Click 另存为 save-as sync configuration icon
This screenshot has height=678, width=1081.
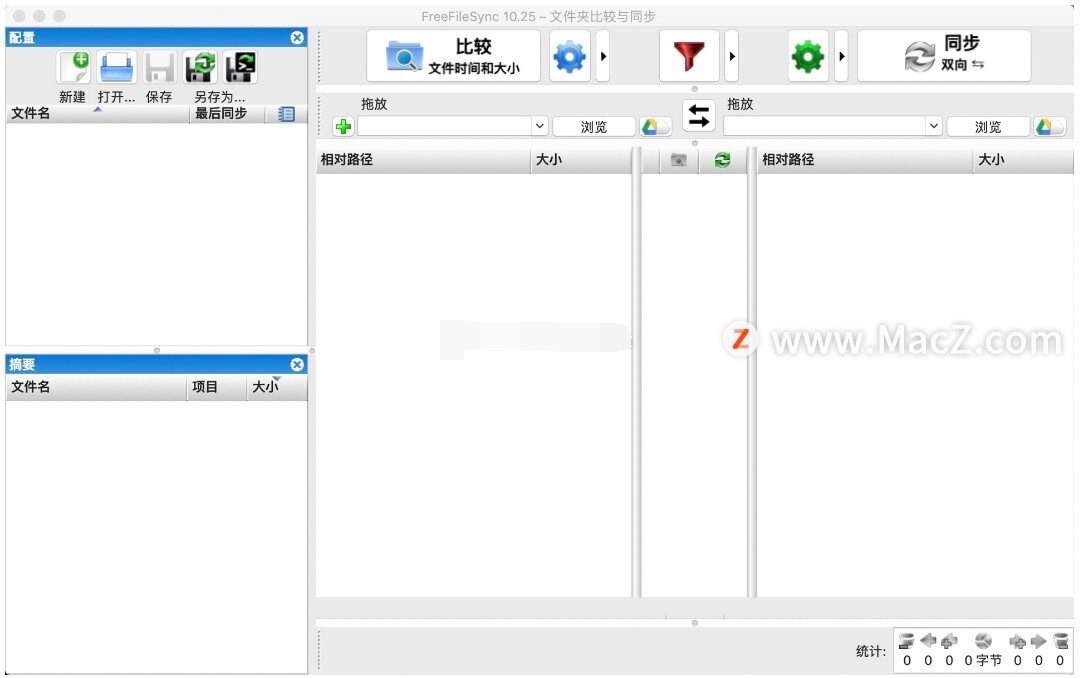[x=201, y=68]
